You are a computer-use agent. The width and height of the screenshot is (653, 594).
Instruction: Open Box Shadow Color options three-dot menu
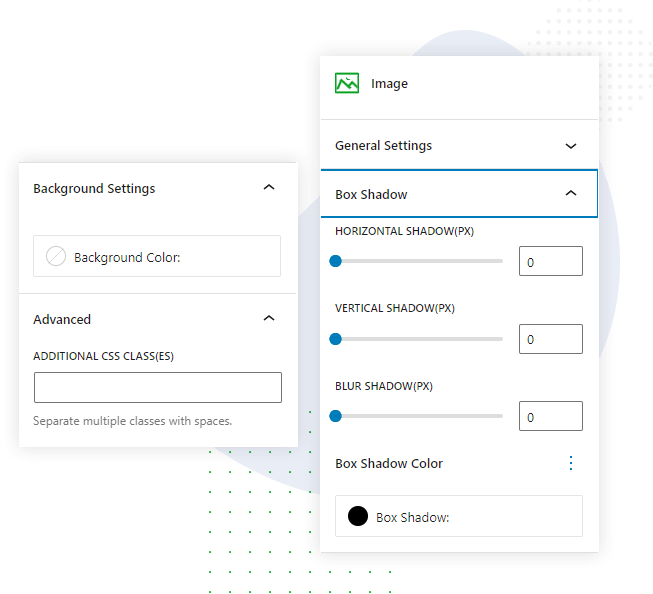[x=571, y=463]
